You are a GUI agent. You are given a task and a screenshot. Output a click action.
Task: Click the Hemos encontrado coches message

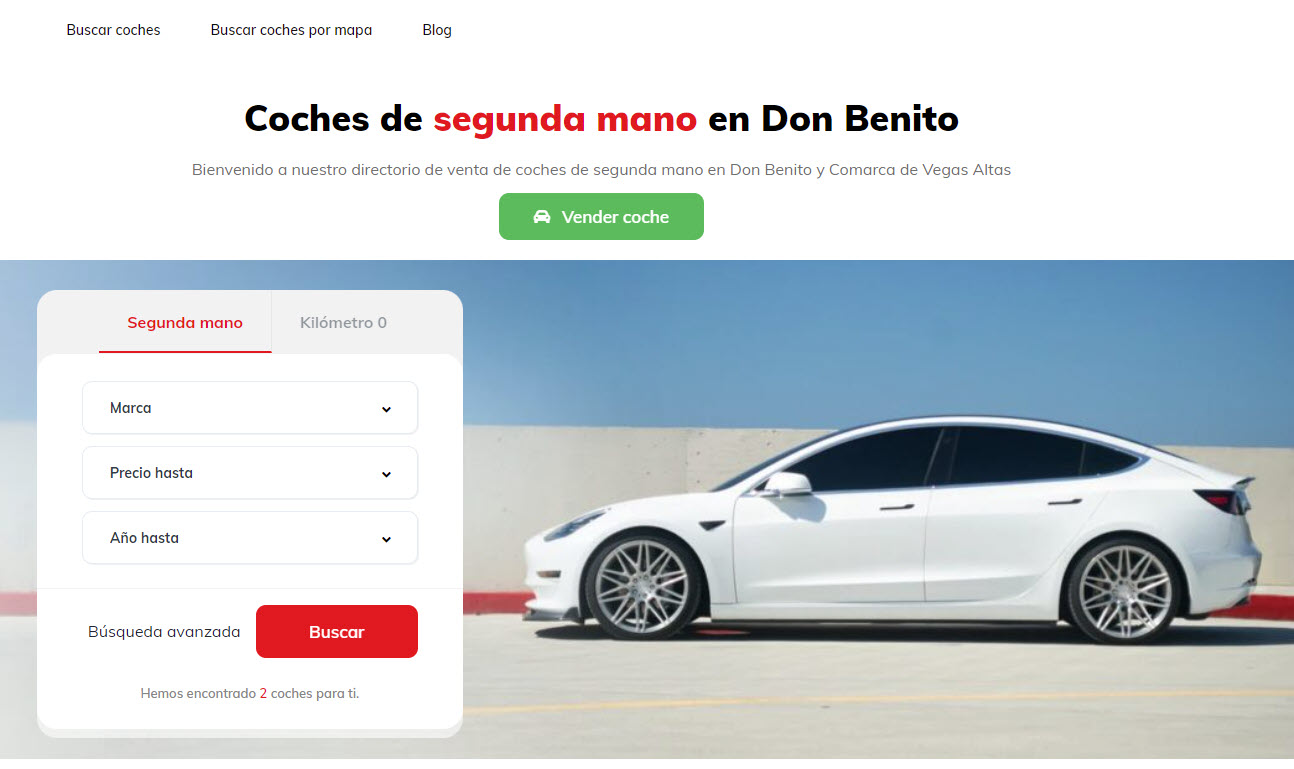(250, 693)
